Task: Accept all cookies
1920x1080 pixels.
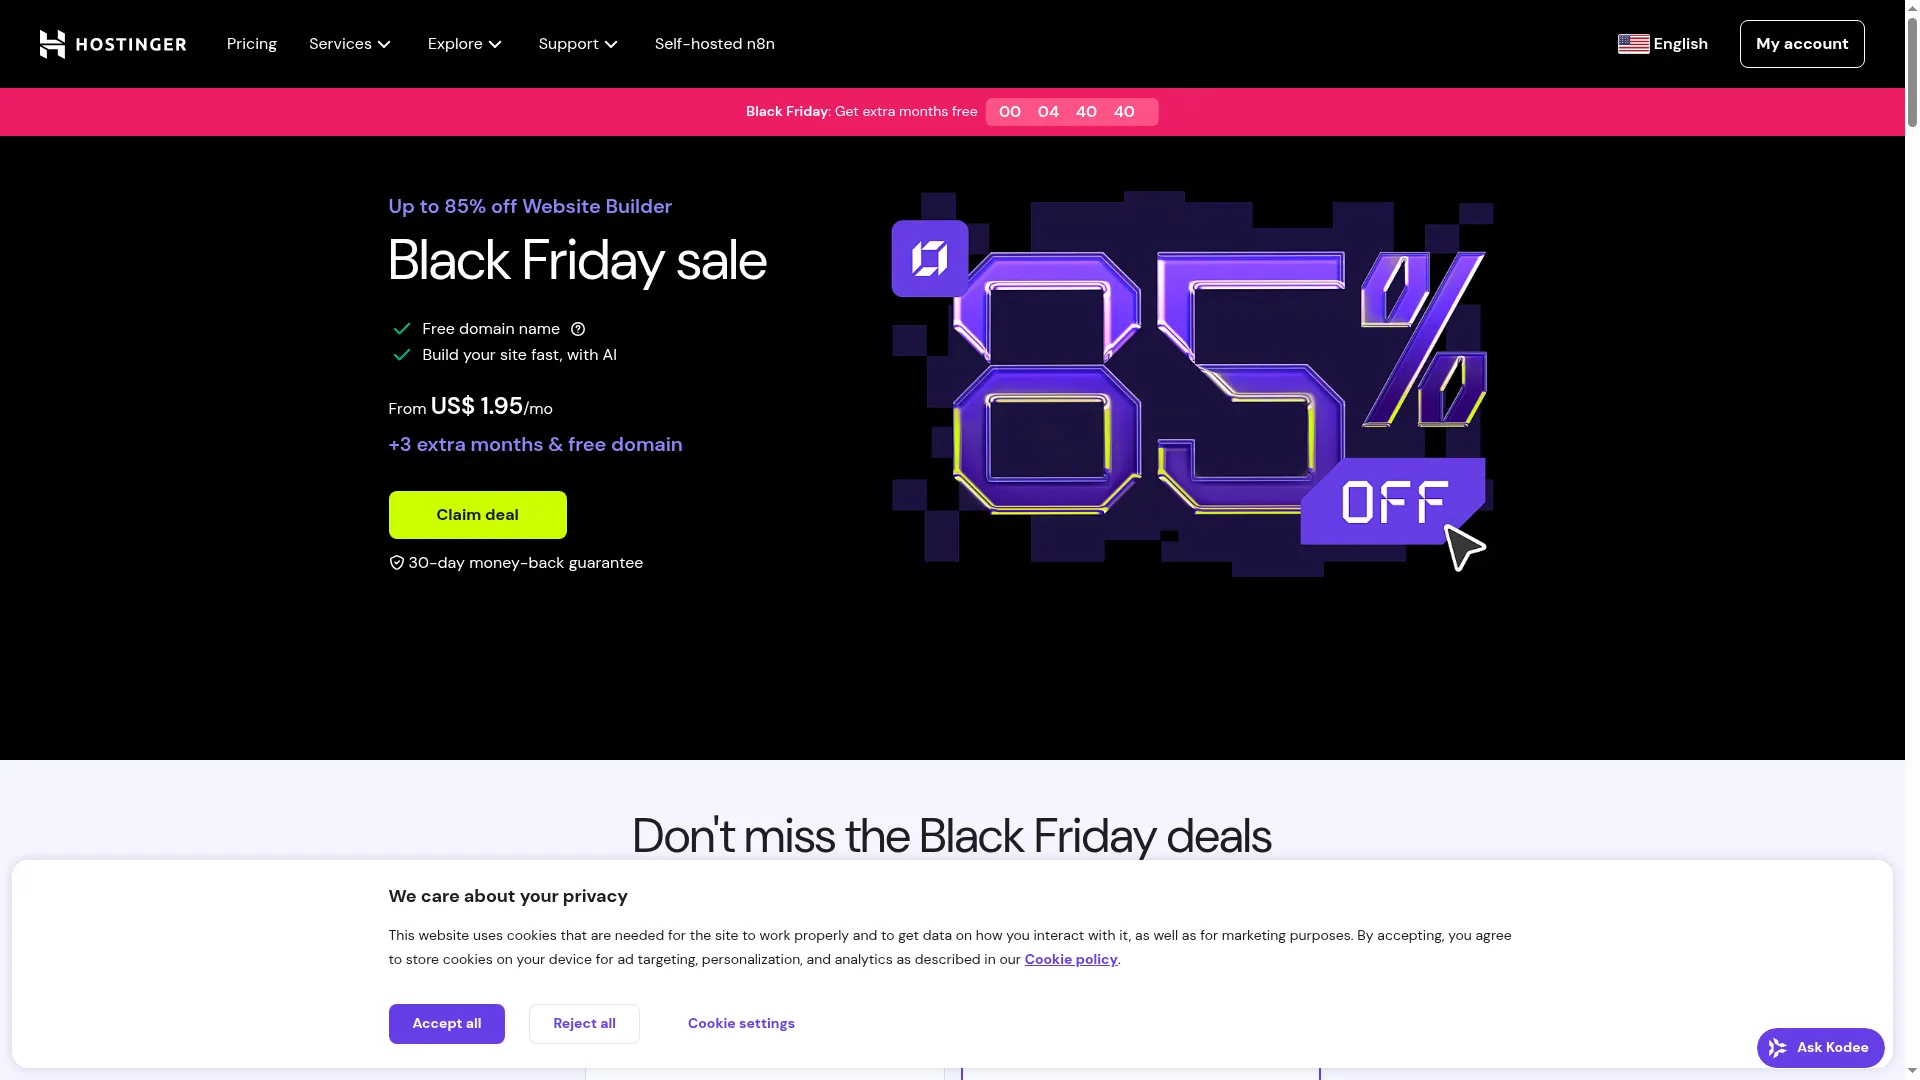Action: (x=446, y=1023)
